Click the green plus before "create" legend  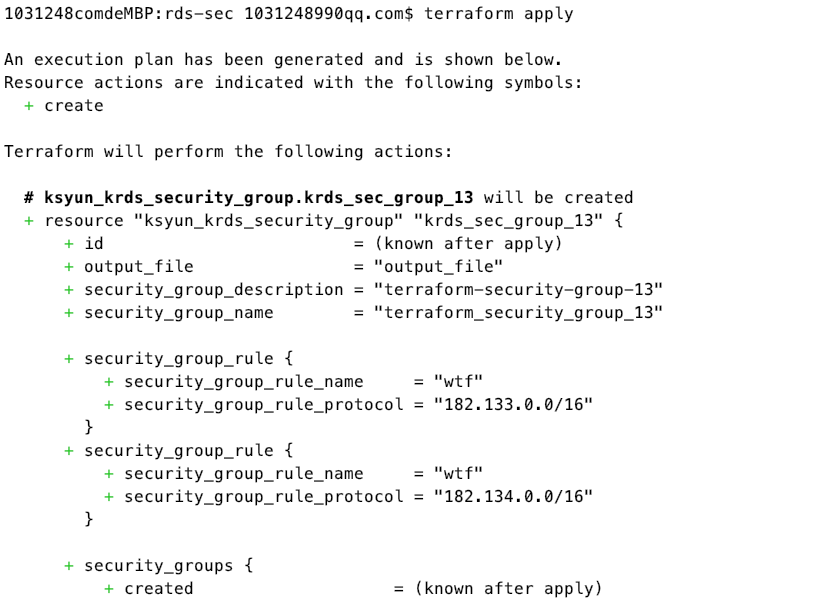(29, 106)
